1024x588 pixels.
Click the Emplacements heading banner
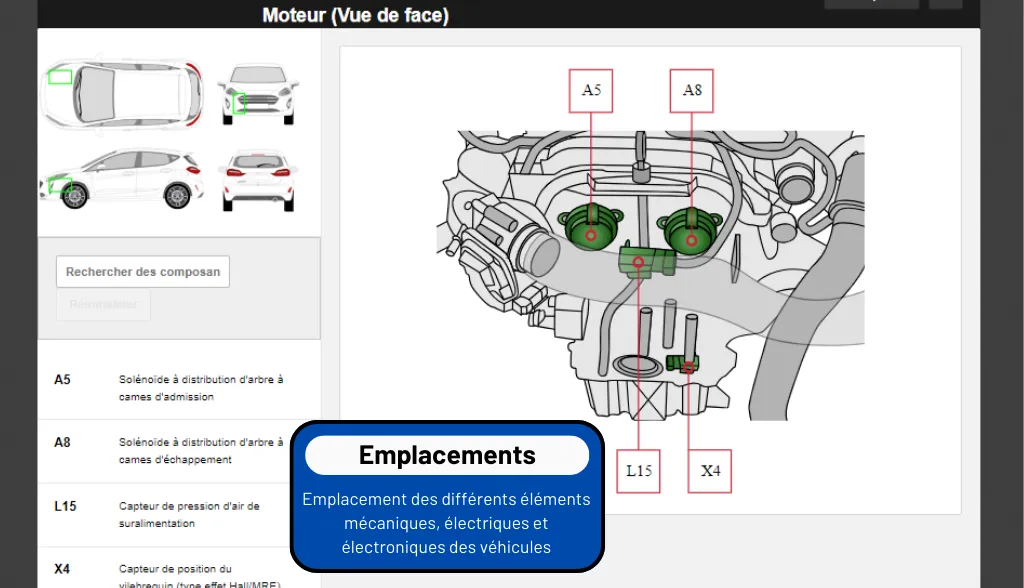pos(447,455)
